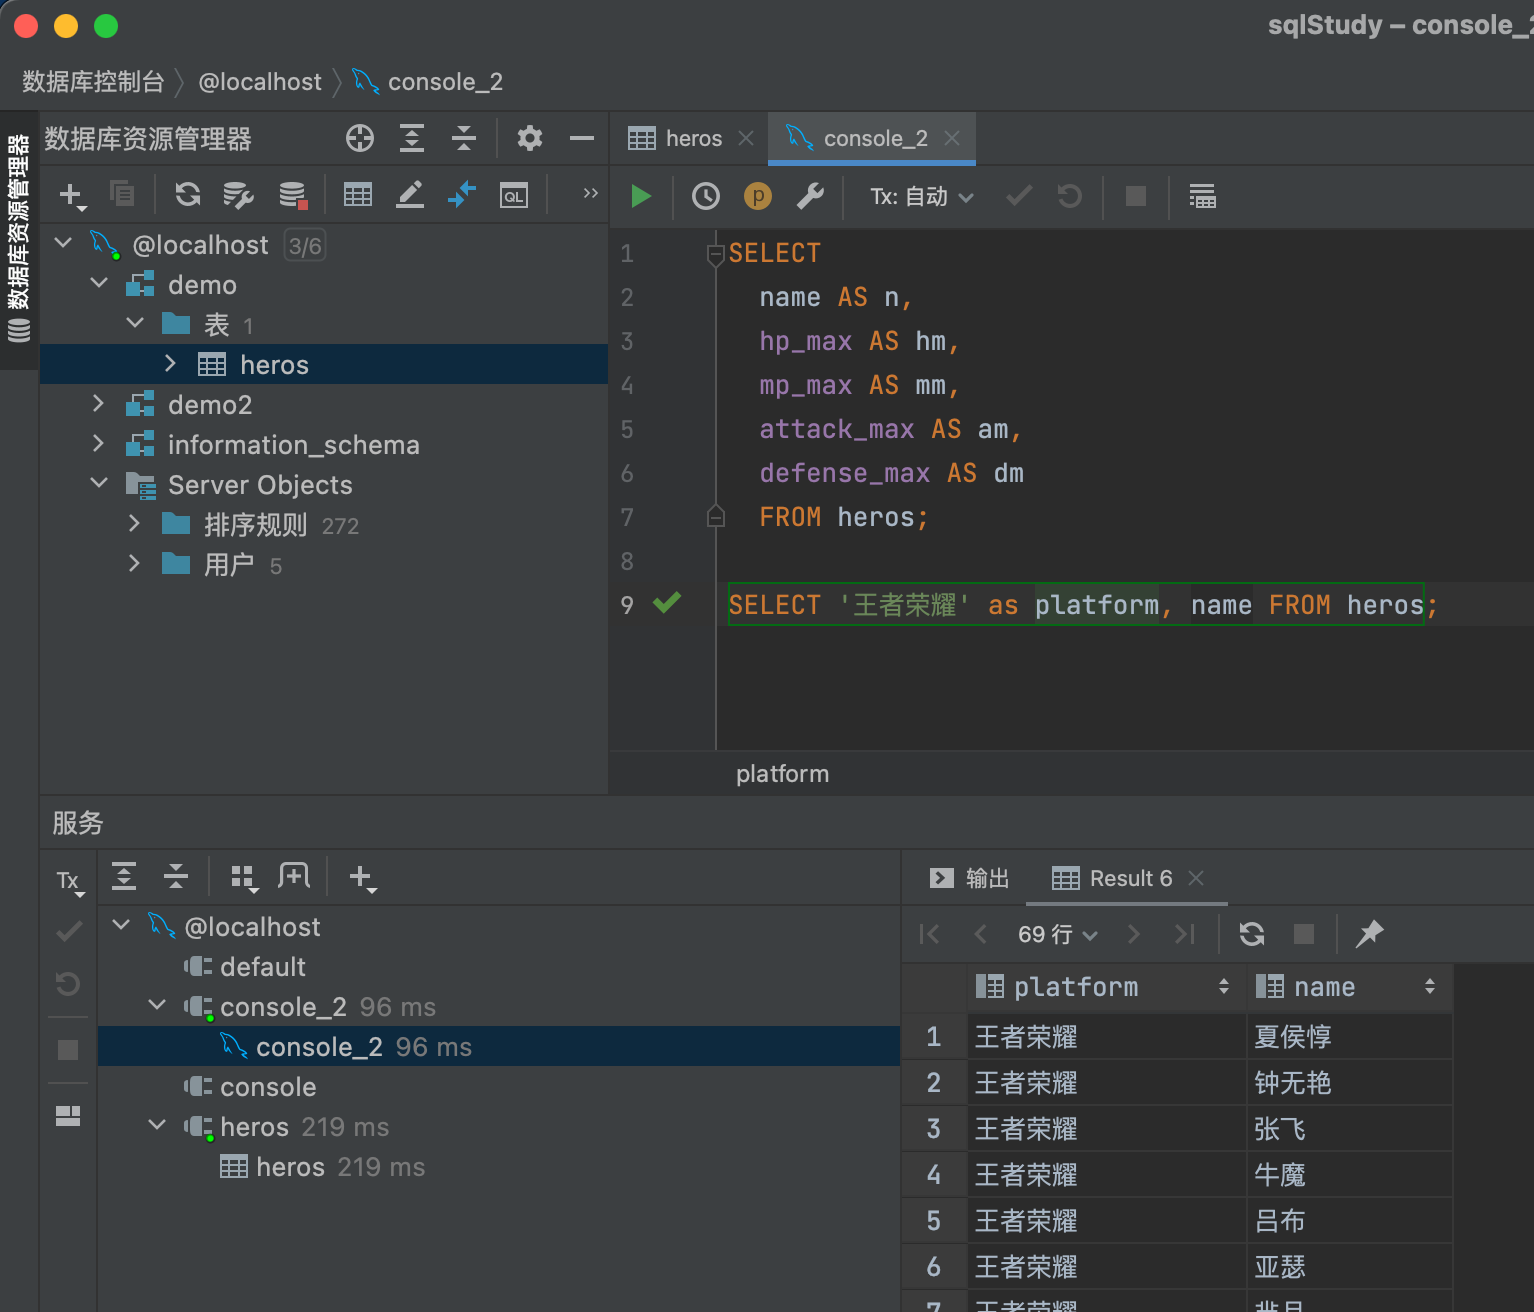Expand the information_schema node
Viewport: 1534px width, 1312px height.
point(98,443)
